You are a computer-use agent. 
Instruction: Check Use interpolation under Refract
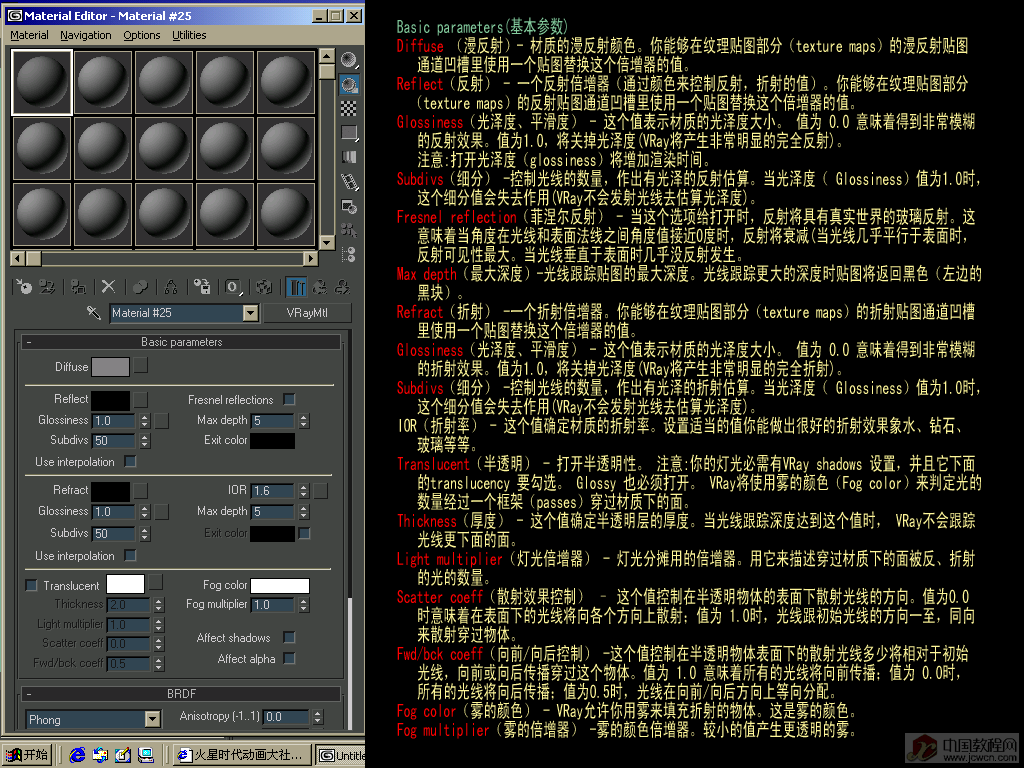(131, 555)
